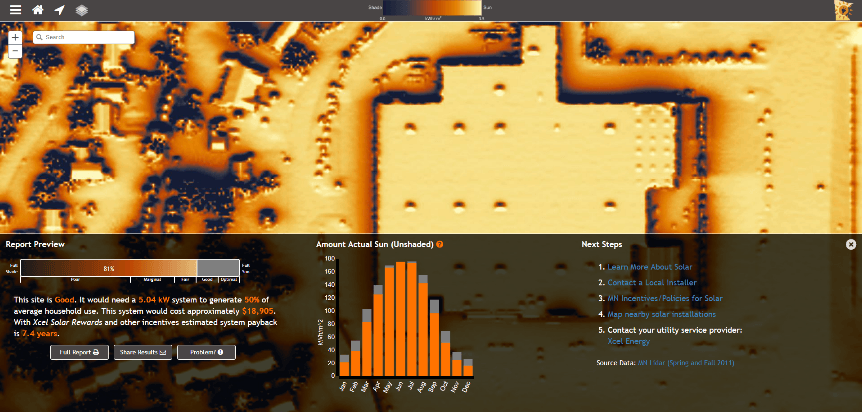862x412 pixels.
Task: Report a Problem with the results
Action: click(207, 352)
